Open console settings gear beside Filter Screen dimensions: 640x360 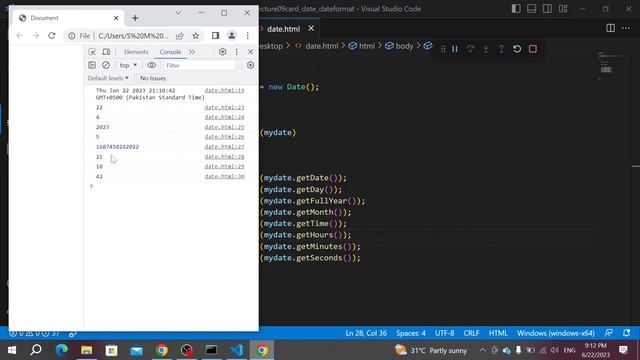(x=251, y=65)
